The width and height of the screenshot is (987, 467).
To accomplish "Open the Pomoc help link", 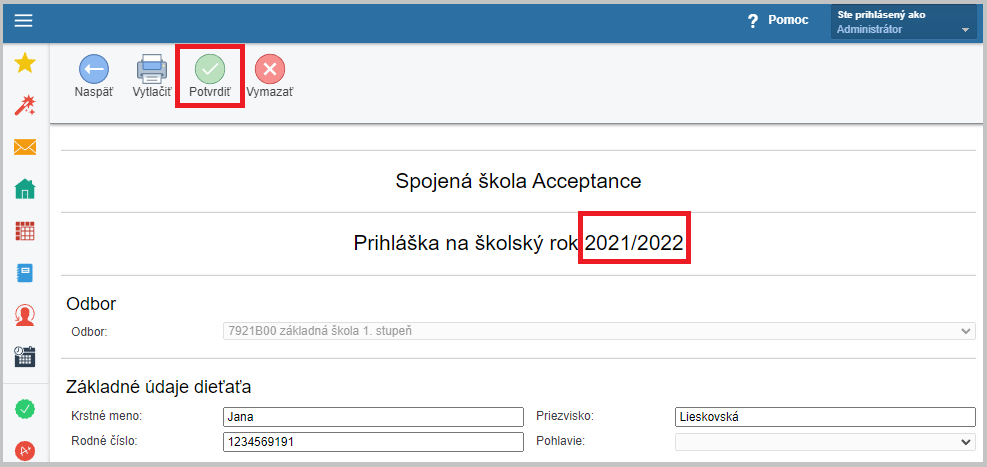I will point(777,20).
